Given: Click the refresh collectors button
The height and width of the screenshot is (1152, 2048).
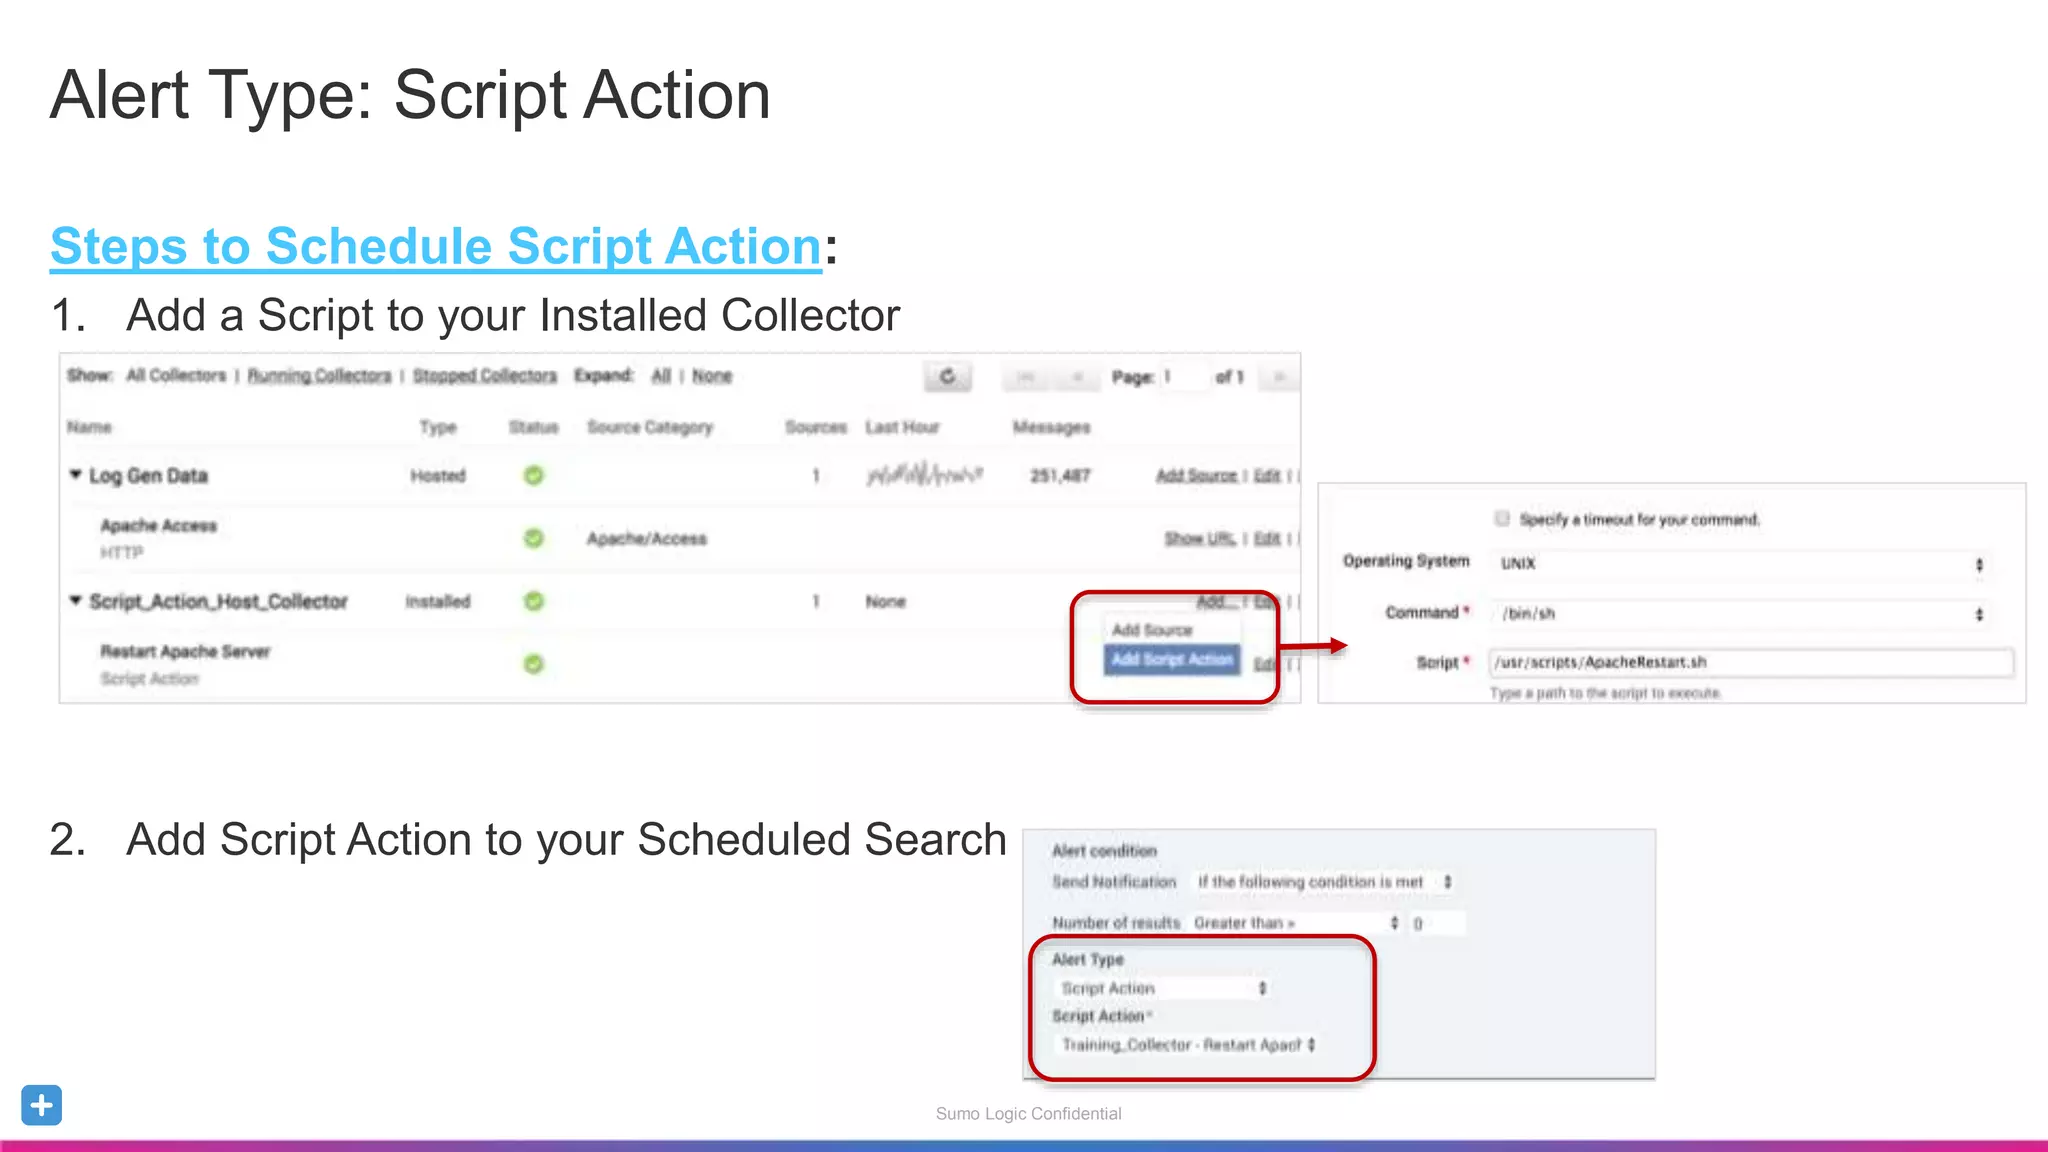Looking at the screenshot, I should [947, 377].
